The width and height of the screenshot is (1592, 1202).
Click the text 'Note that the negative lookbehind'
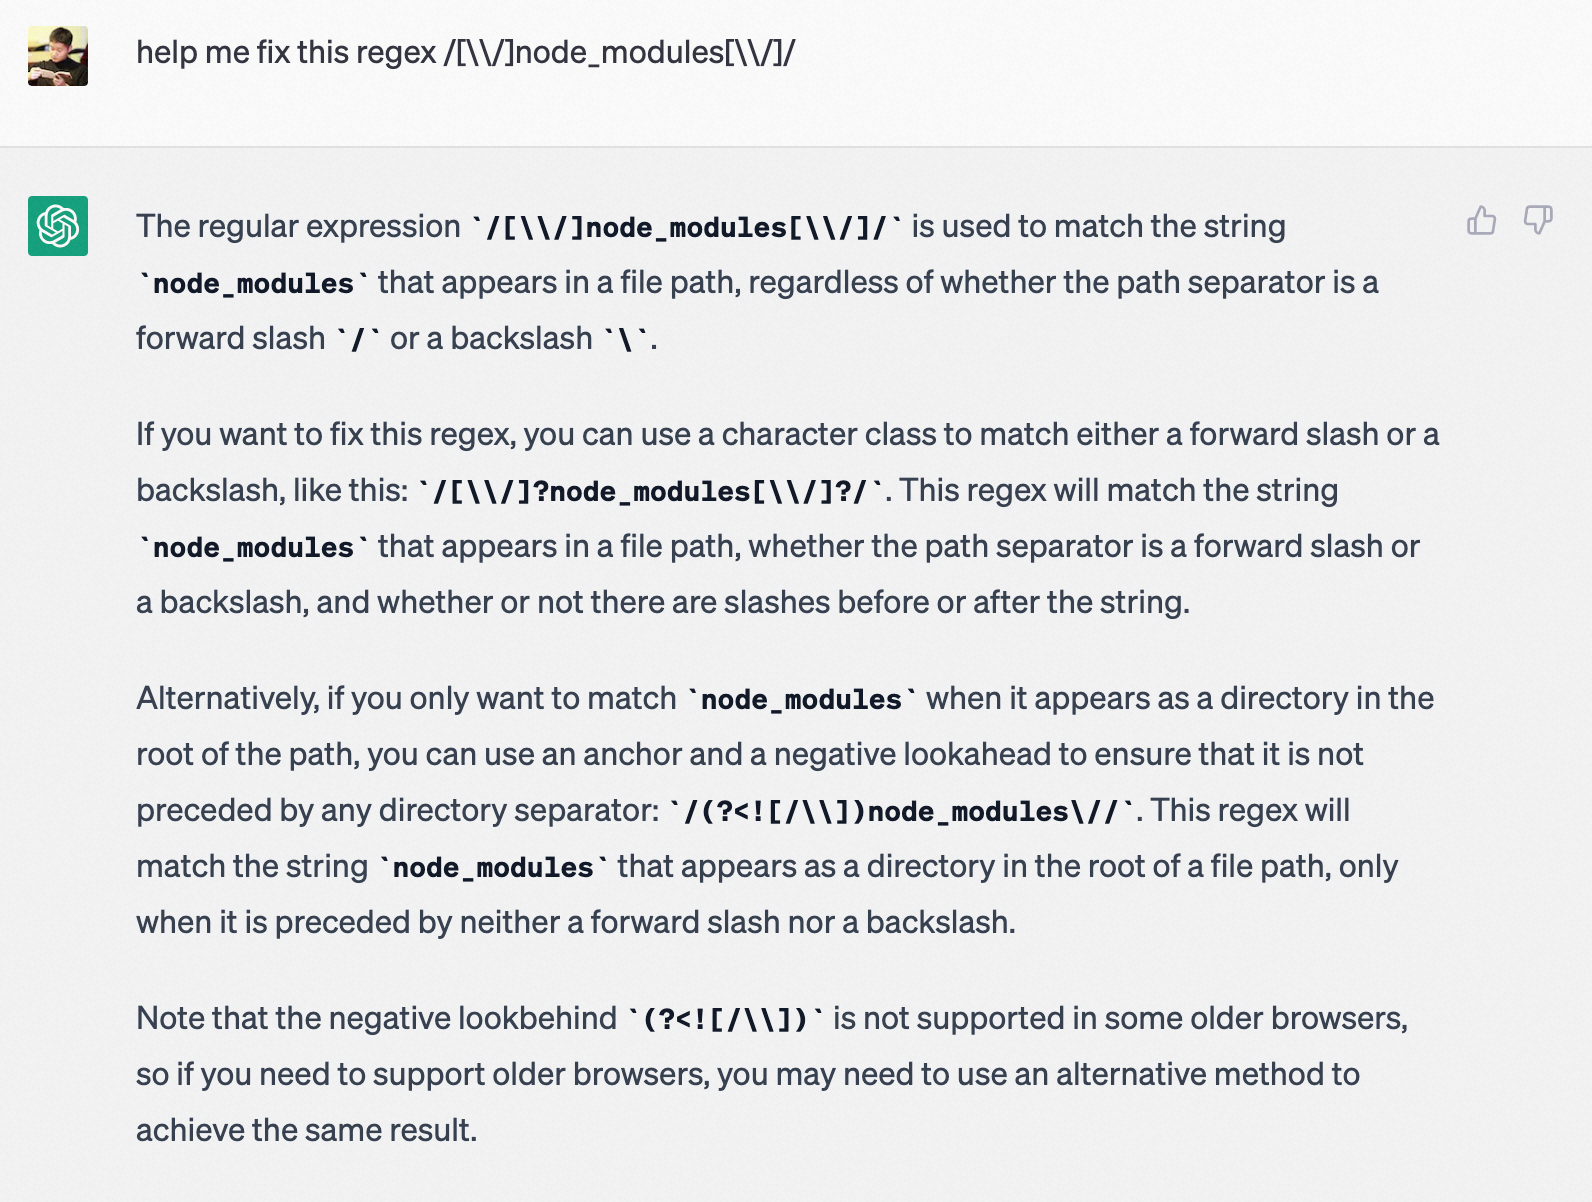[376, 1018]
